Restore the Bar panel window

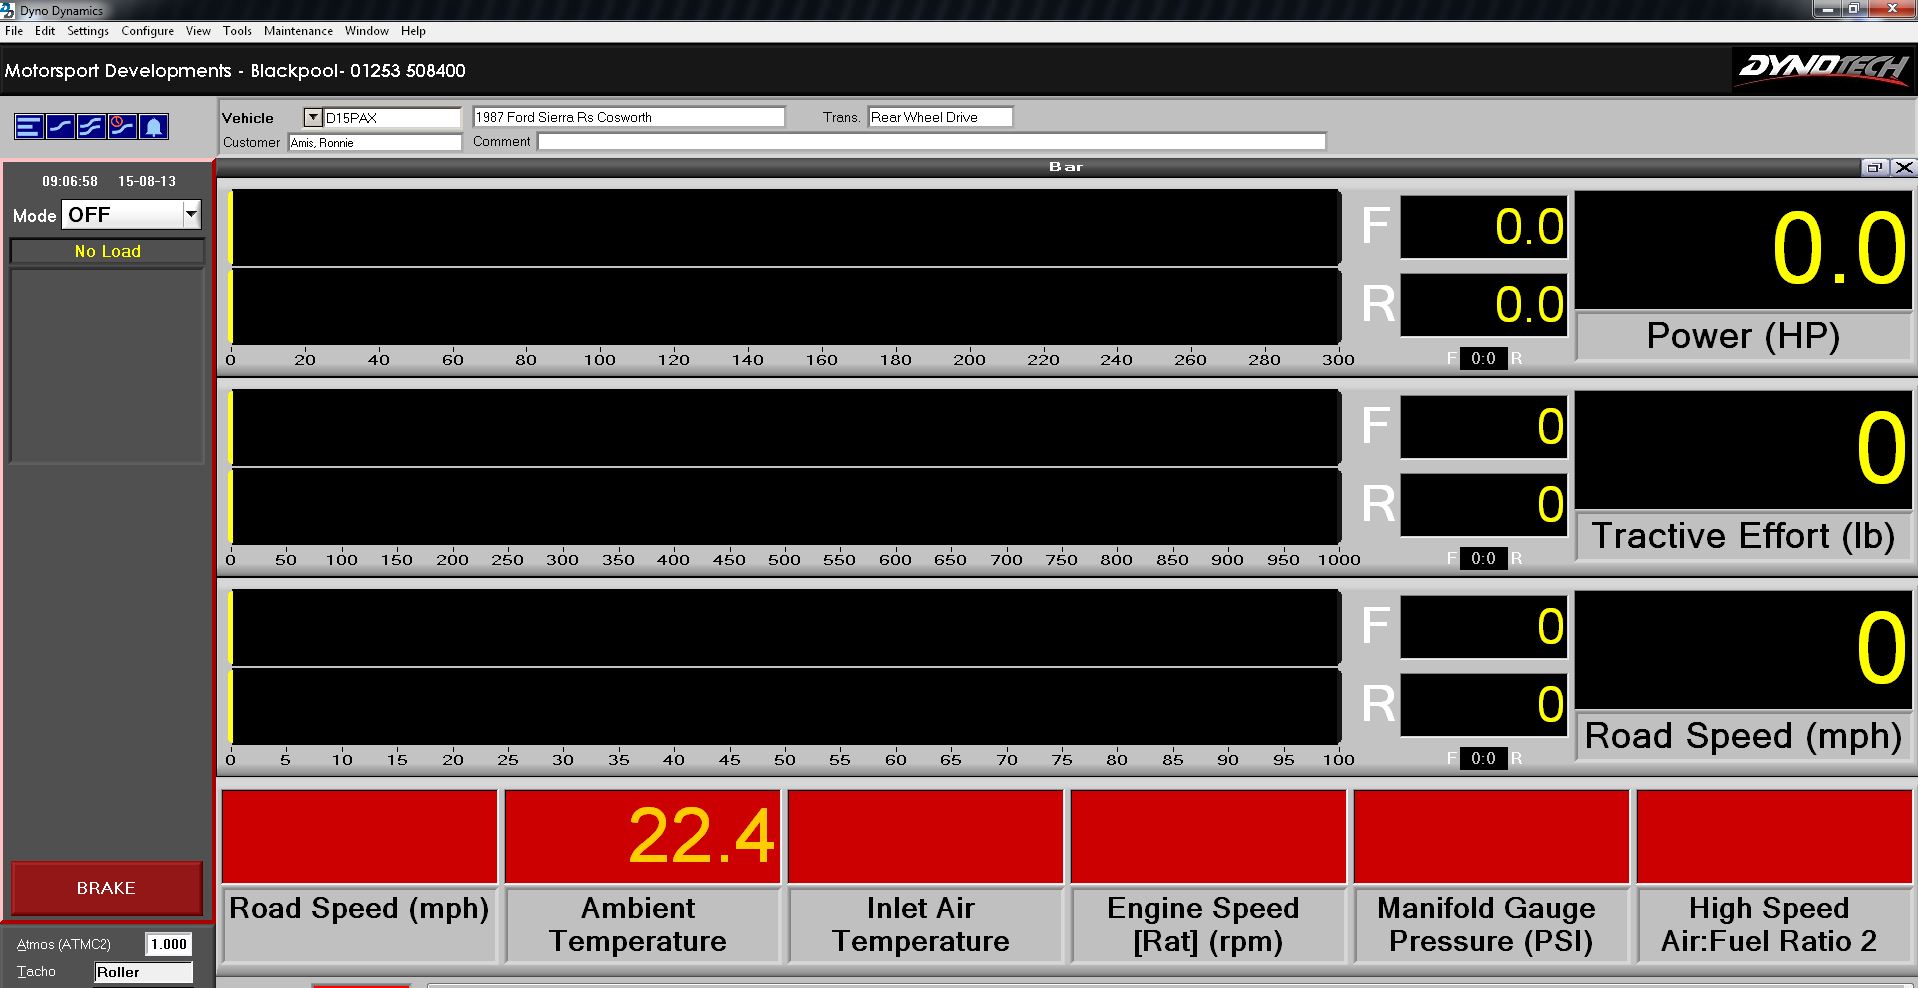(1874, 167)
